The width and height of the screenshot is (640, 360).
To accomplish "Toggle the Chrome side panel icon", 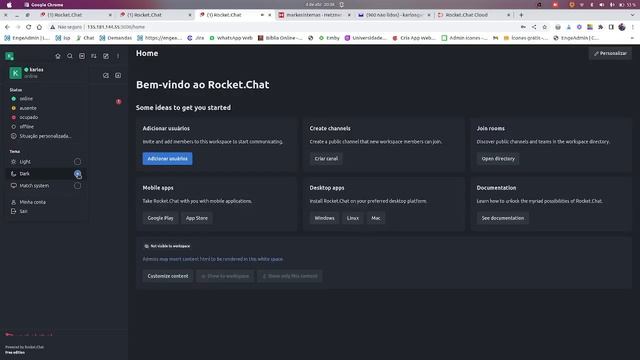I will pyautogui.click(x=611, y=27).
